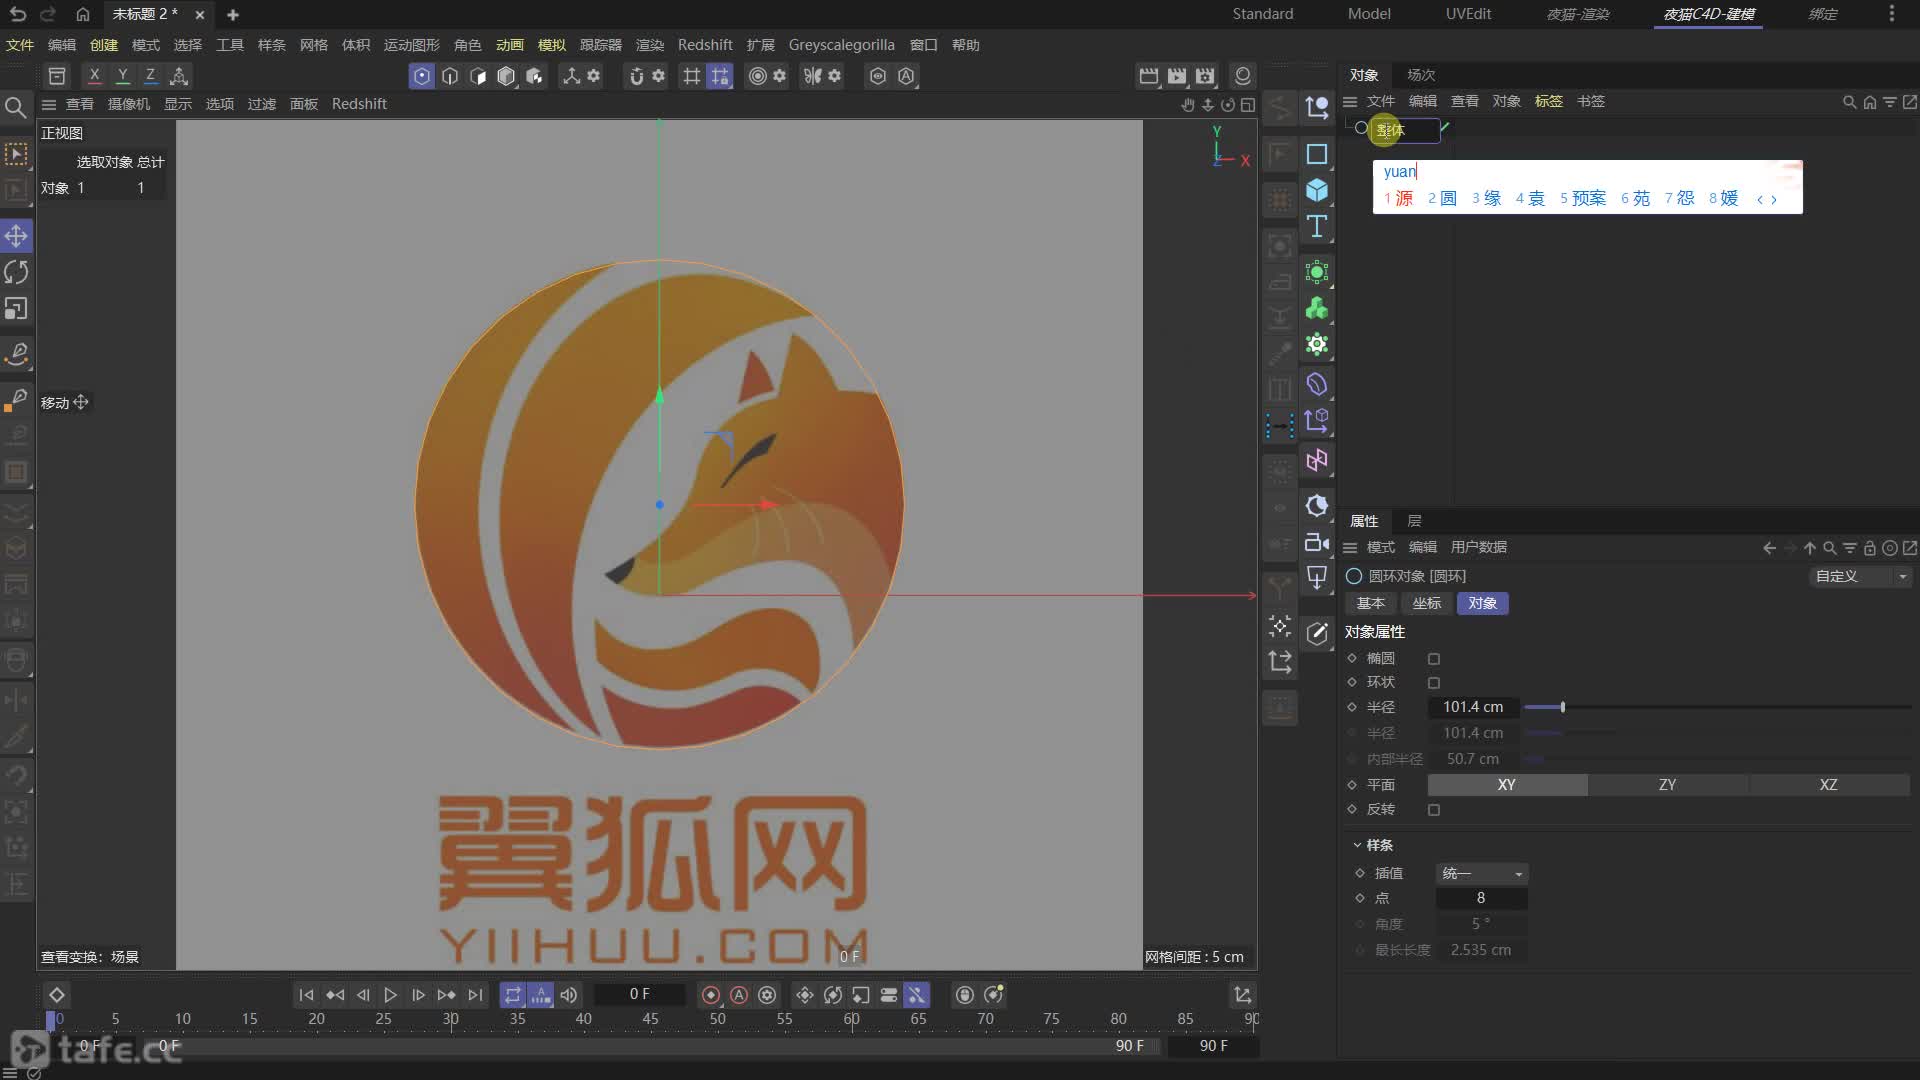Open the 插值 interpolation dropdown

tap(1481, 874)
